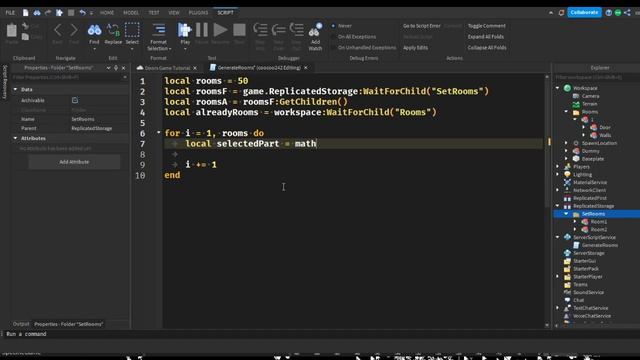
Task: Collapse the Attributes section in Properties
Action: pos(16,138)
